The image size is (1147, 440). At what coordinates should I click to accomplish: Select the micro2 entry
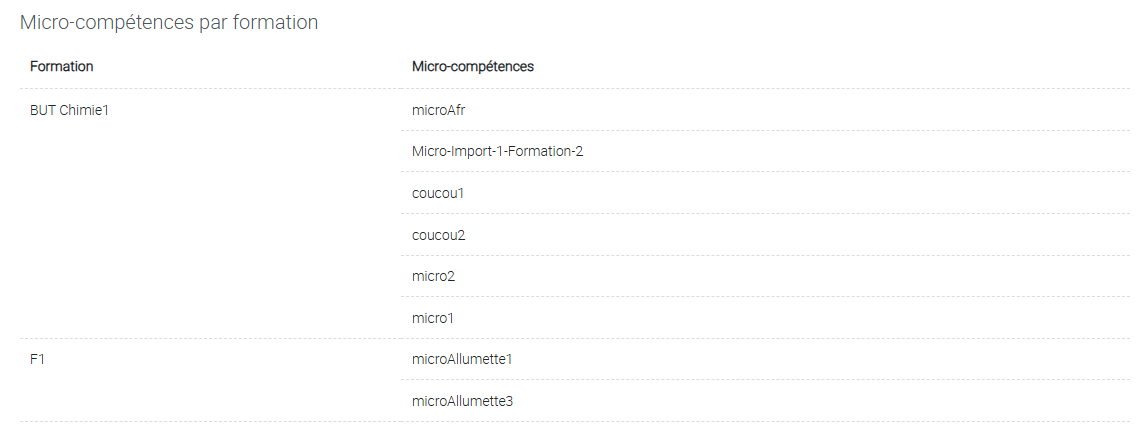433,276
